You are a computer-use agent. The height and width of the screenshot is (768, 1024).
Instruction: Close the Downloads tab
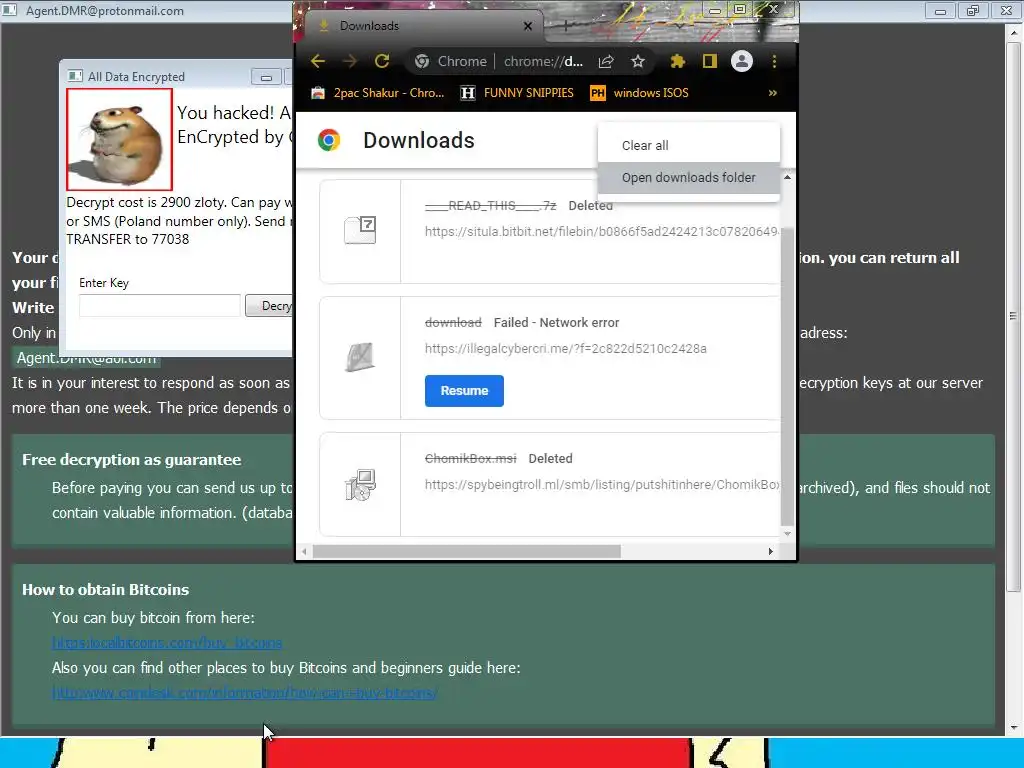point(528,26)
